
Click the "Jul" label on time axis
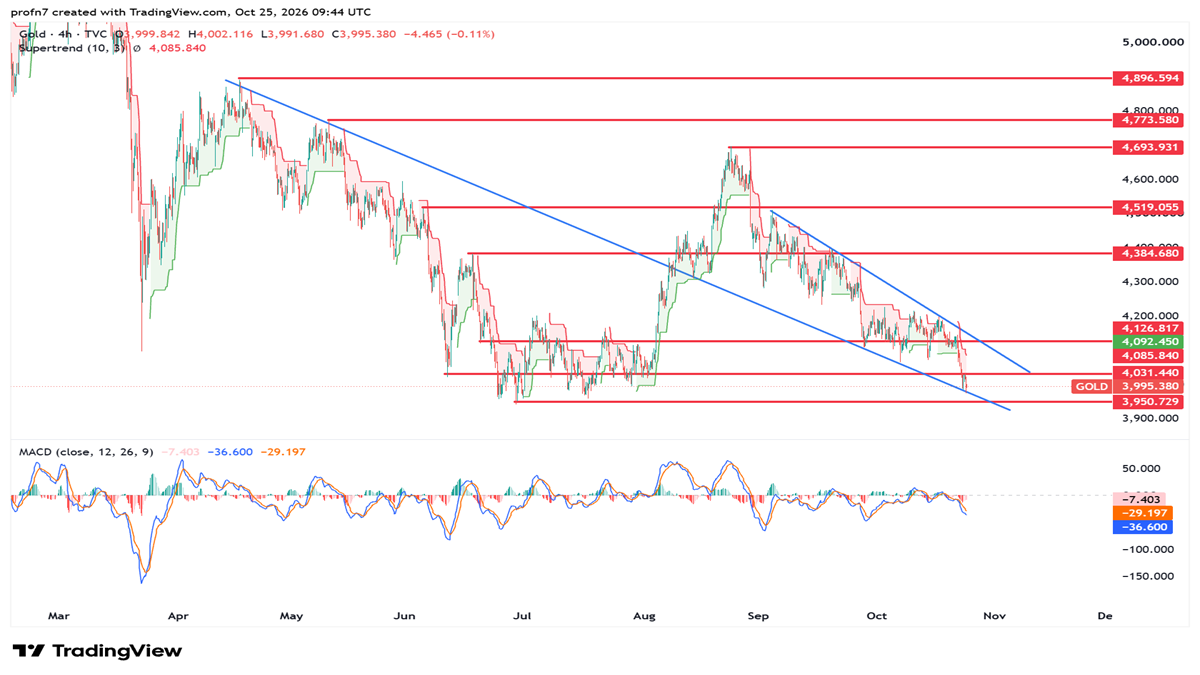pos(521,616)
